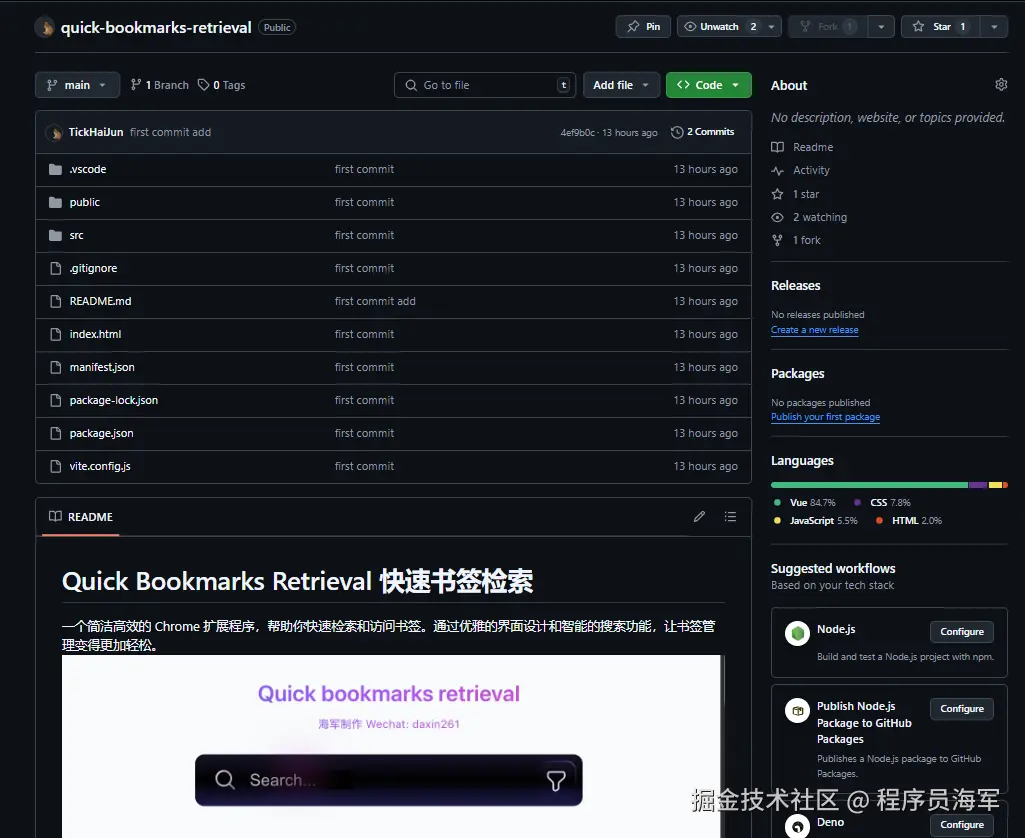Click the Activity pulse icon in About
1025x838 pixels.
coord(777,170)
